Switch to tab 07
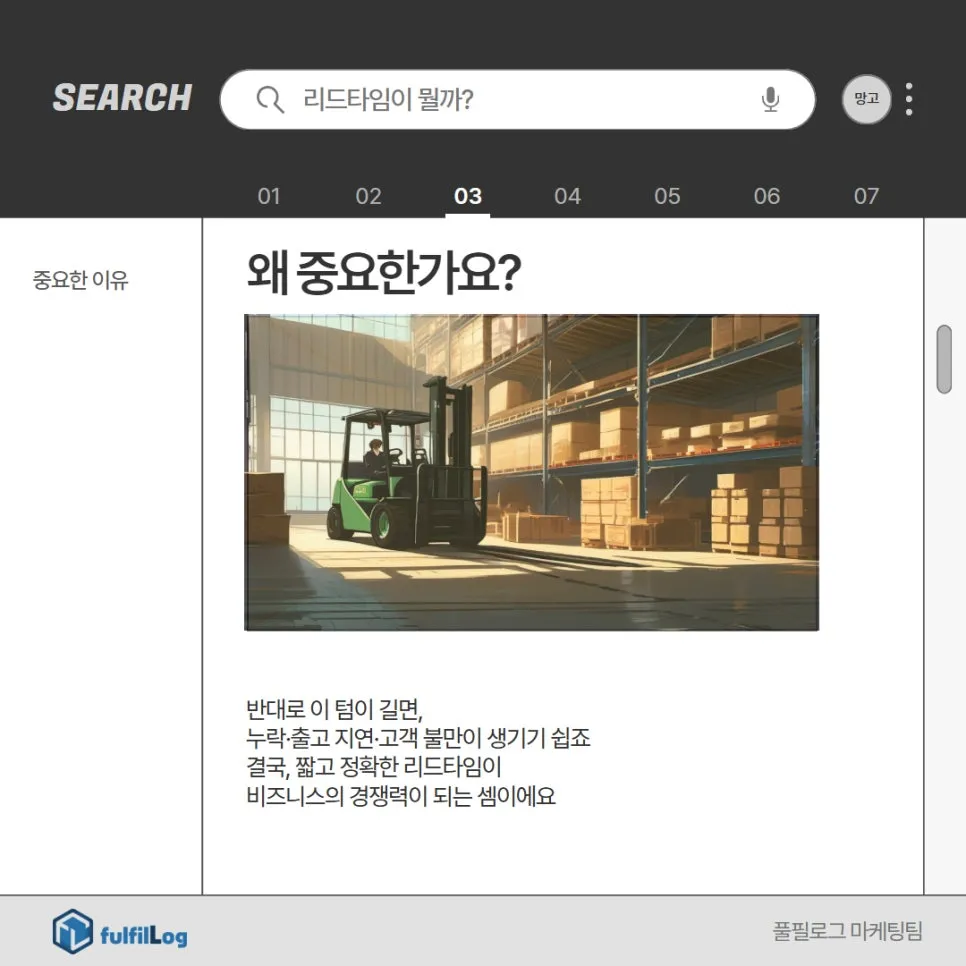This screenshot has width=966, height=966. pos(866,196)
